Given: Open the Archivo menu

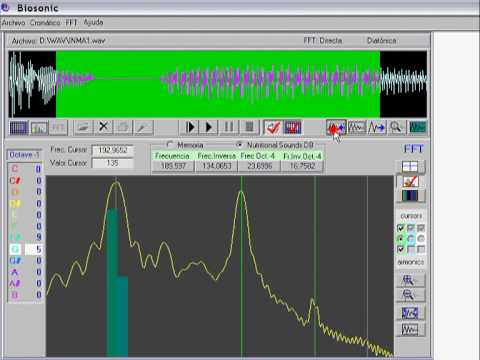Looking at the screenshot, I should coord(13,23).
